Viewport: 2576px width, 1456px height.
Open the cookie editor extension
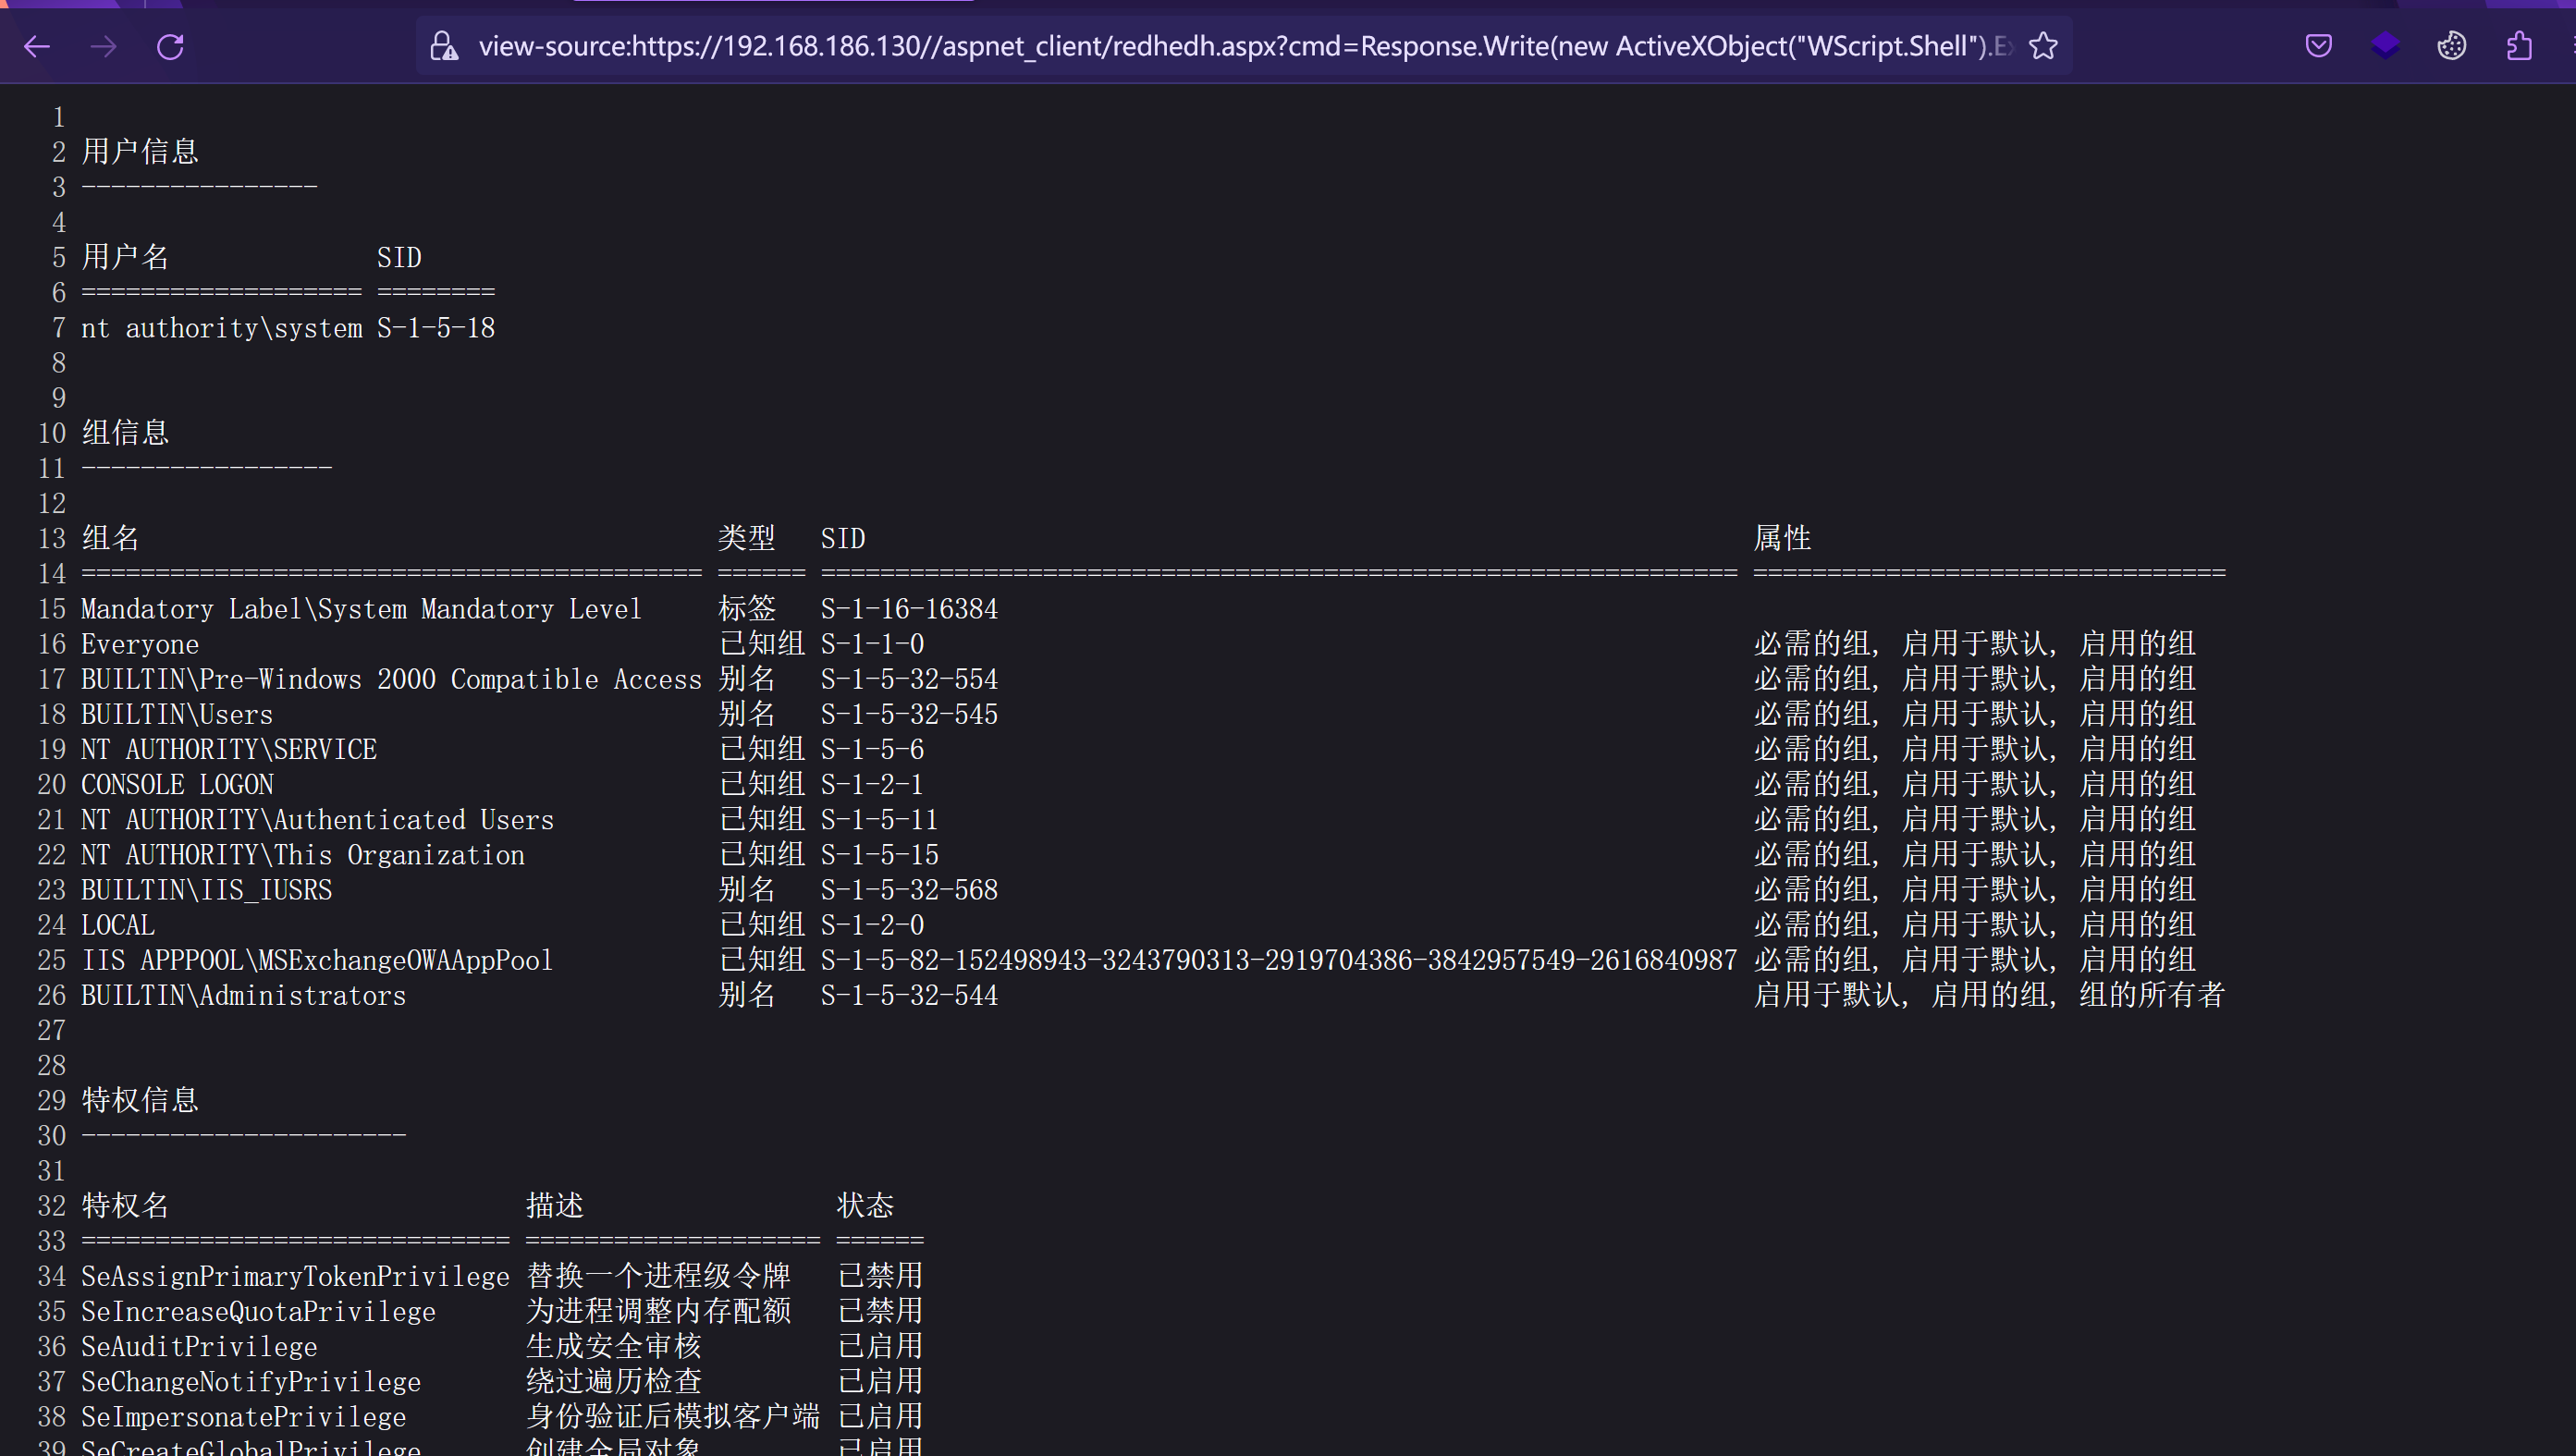pyautogui.click(x=2451, y=46)
